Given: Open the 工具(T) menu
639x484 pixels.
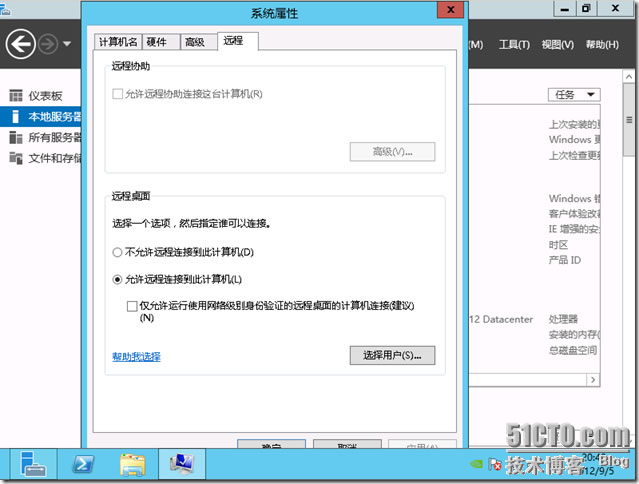Looking at the screenshot, I should tap(514, 45).
